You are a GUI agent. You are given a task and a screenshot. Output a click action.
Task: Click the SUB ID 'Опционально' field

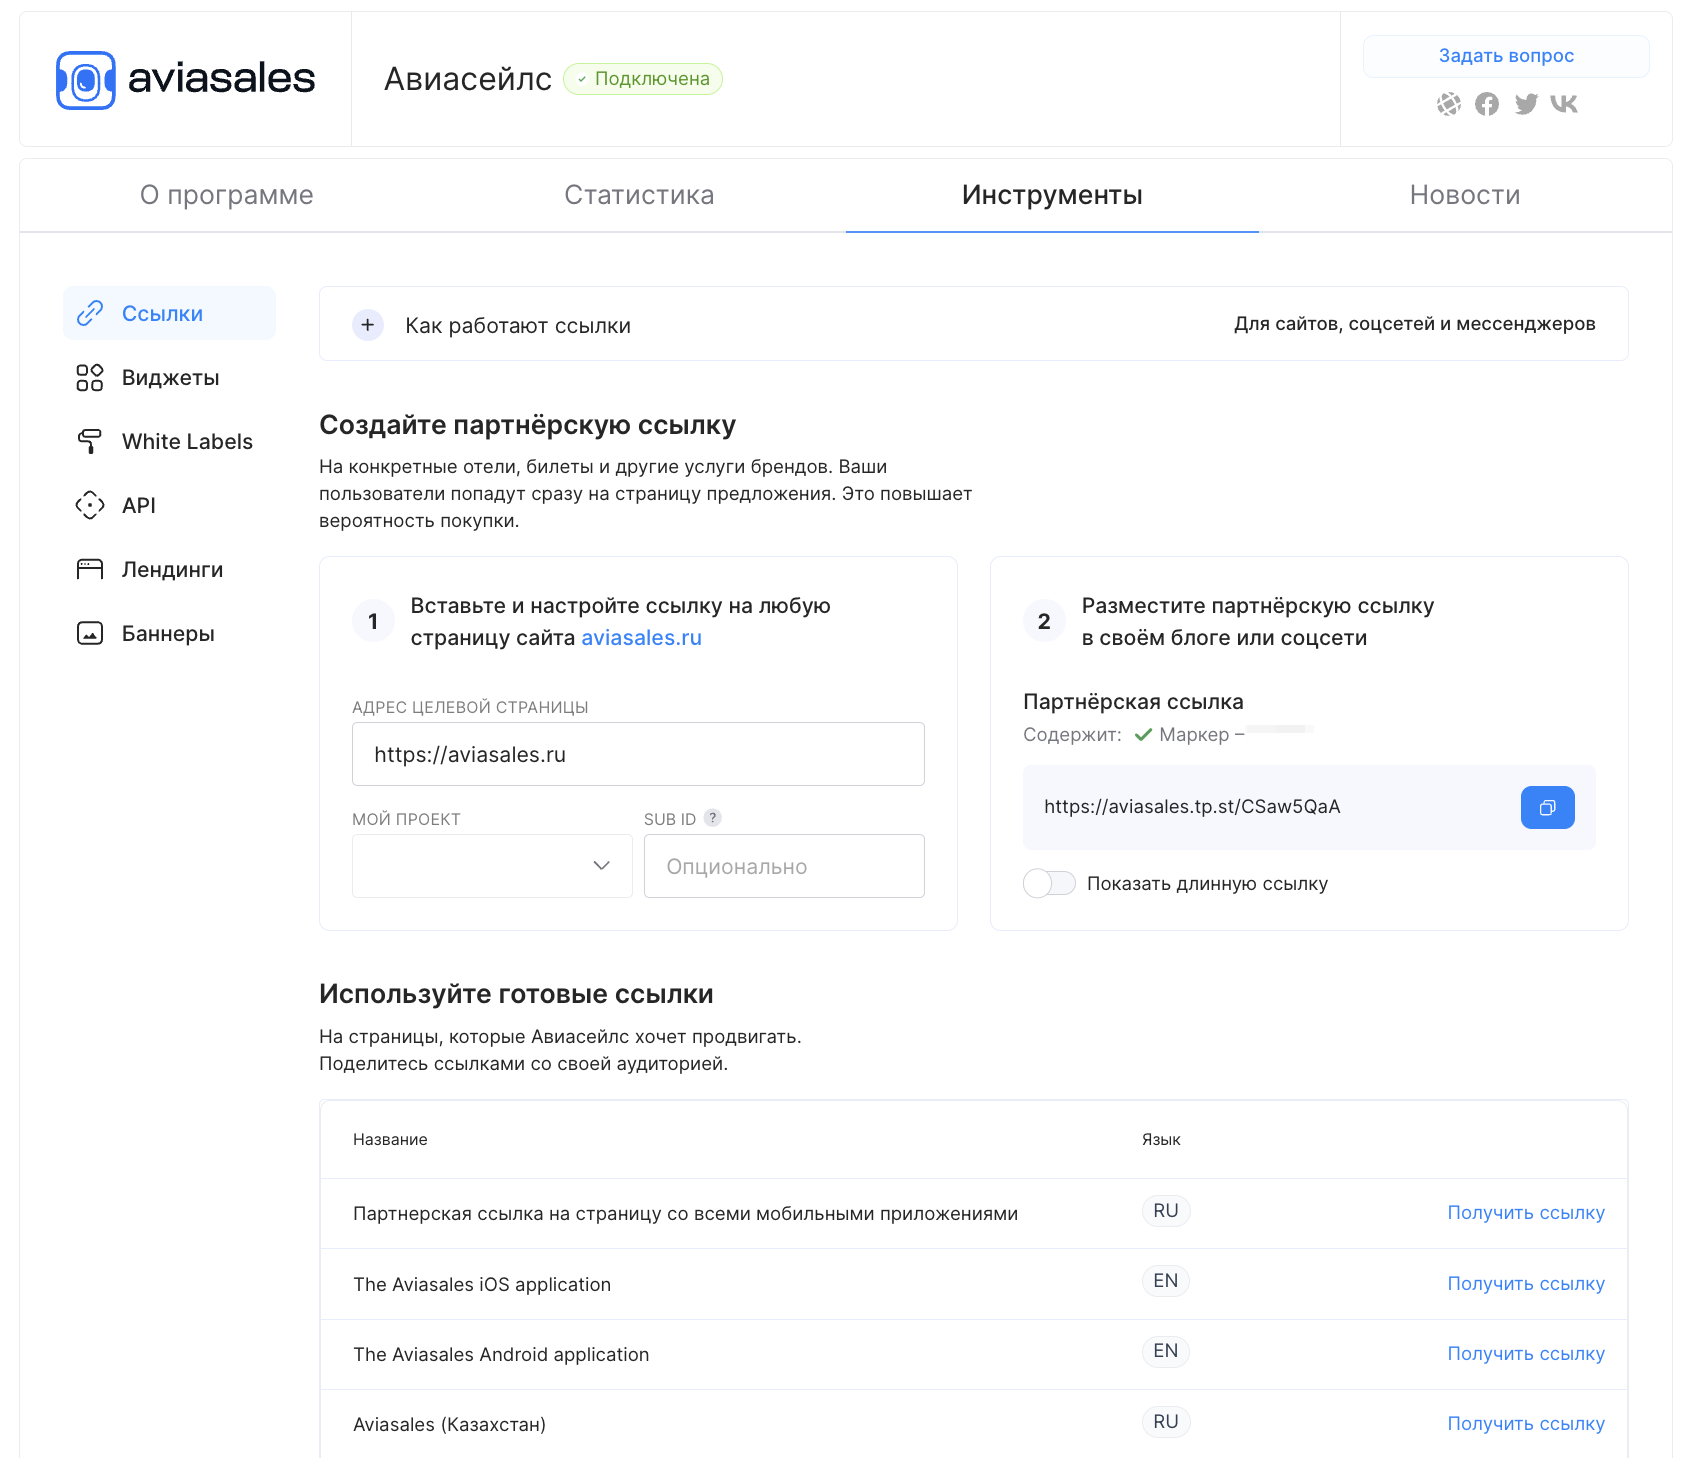(784, 866)
